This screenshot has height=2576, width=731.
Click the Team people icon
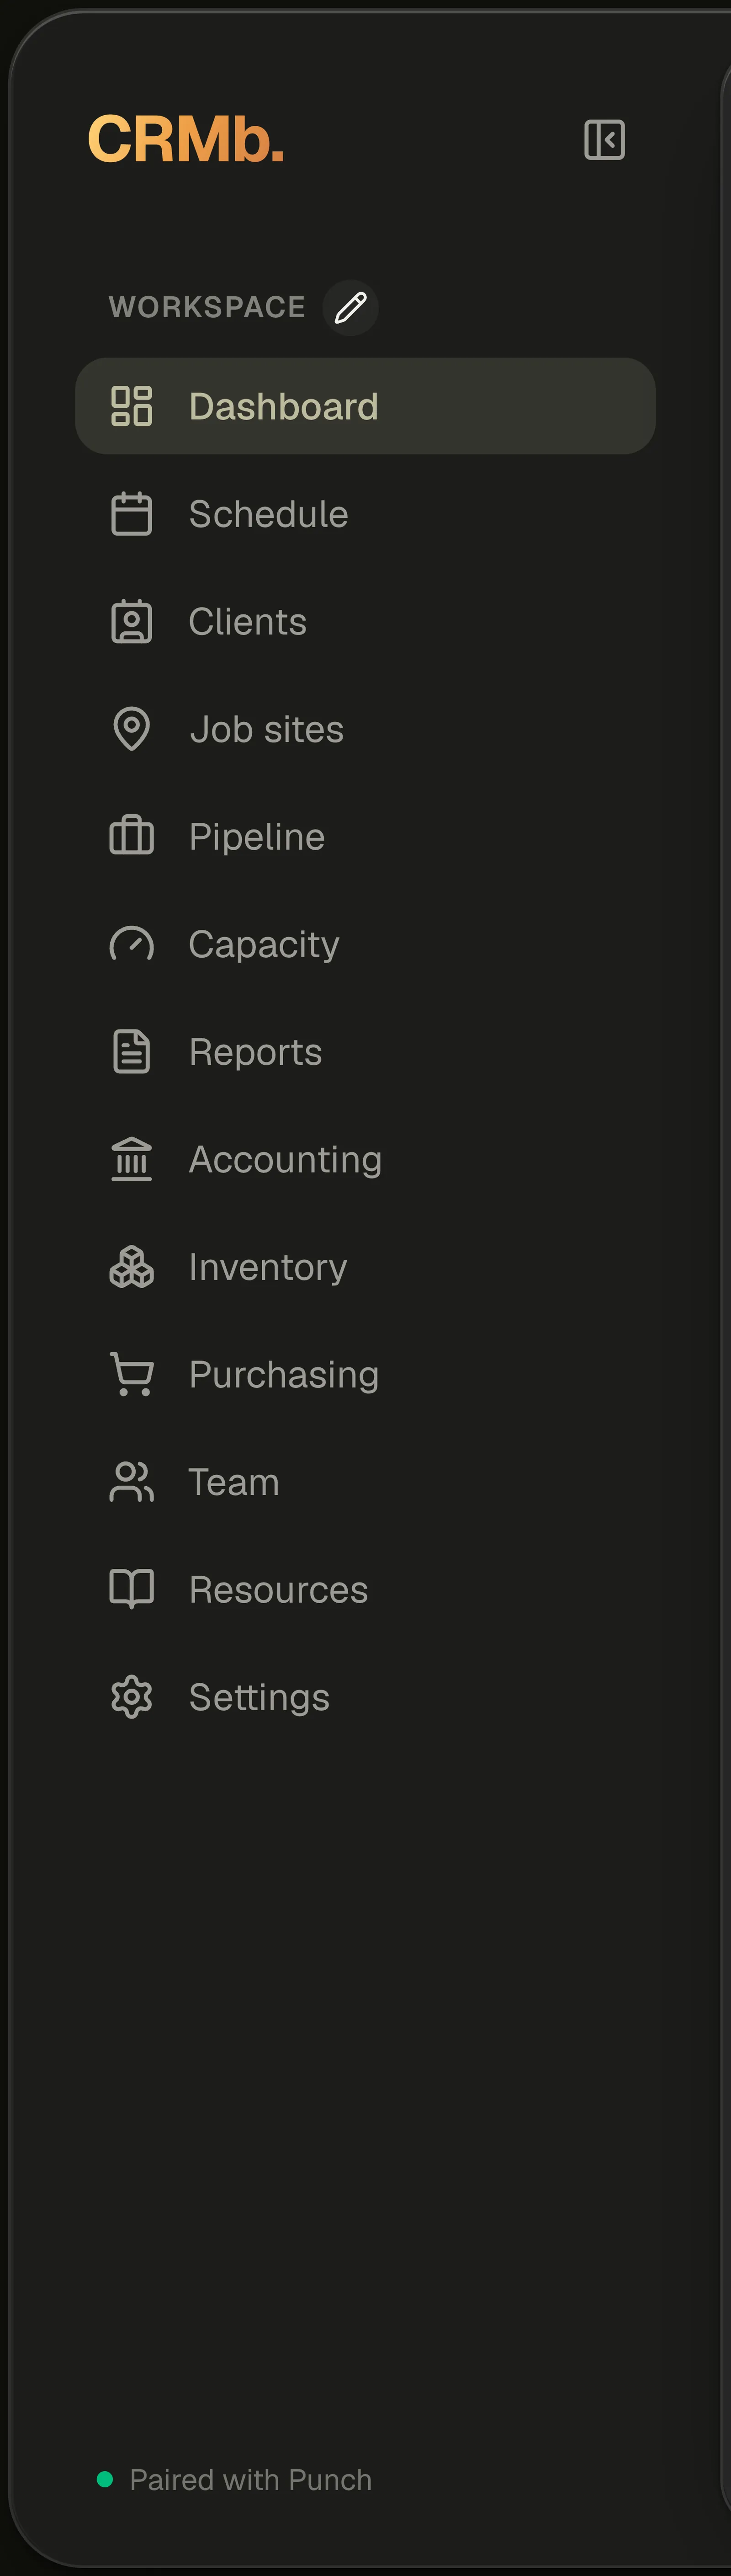[x=131, y=1482]
